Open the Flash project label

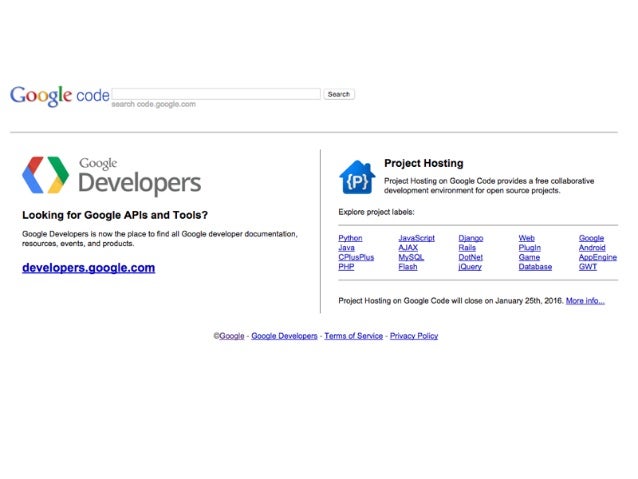(x=408, y=267)
